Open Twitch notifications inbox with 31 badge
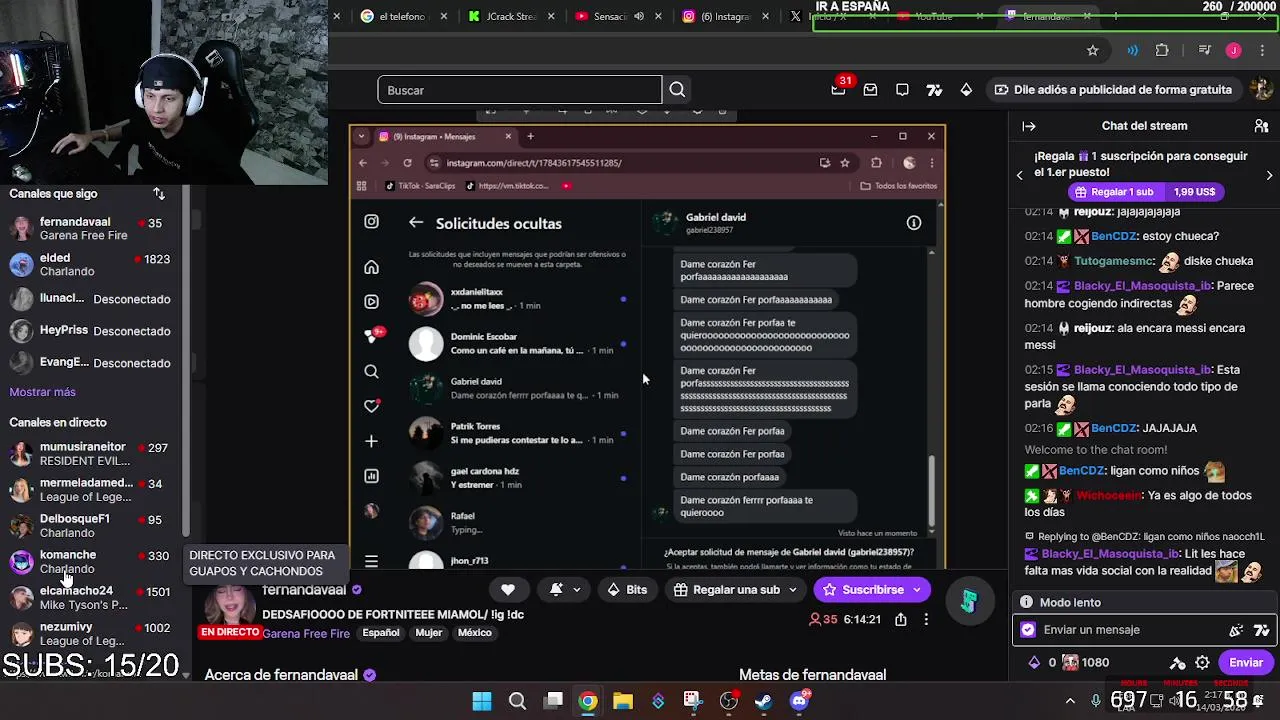 tap(838, 90)
